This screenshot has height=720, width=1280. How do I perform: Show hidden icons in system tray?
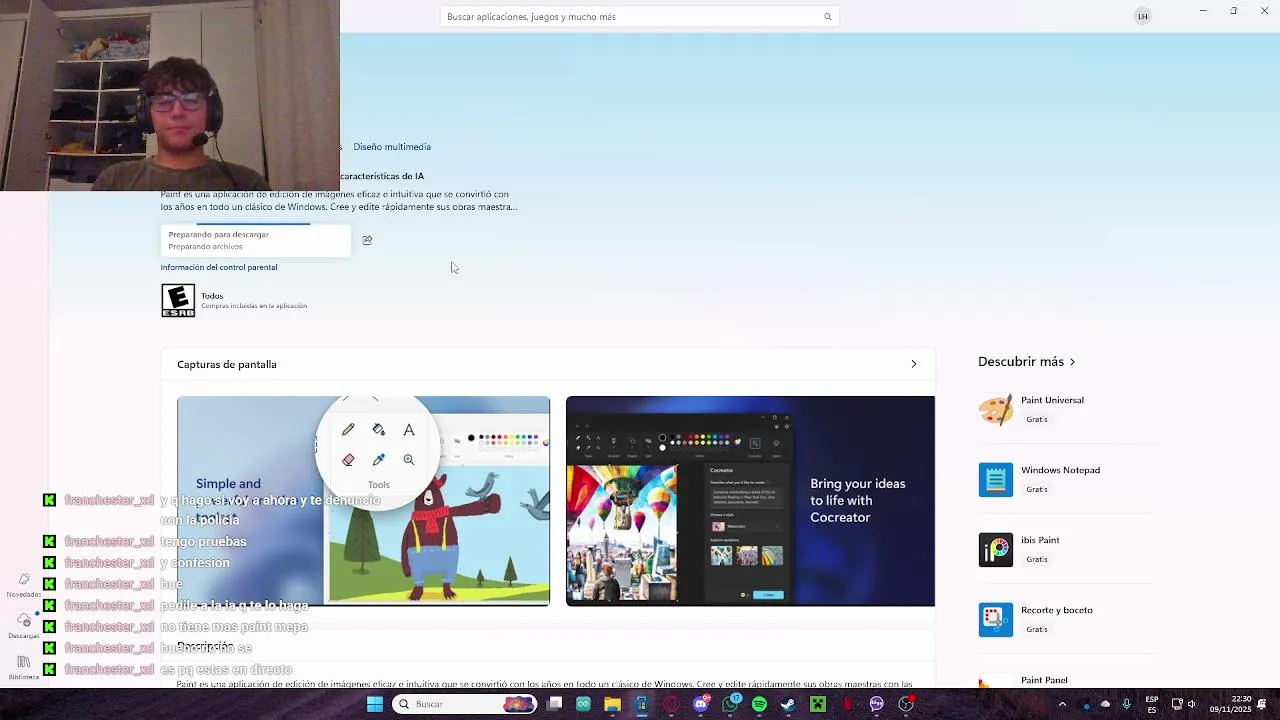(x=1062, y=704)
